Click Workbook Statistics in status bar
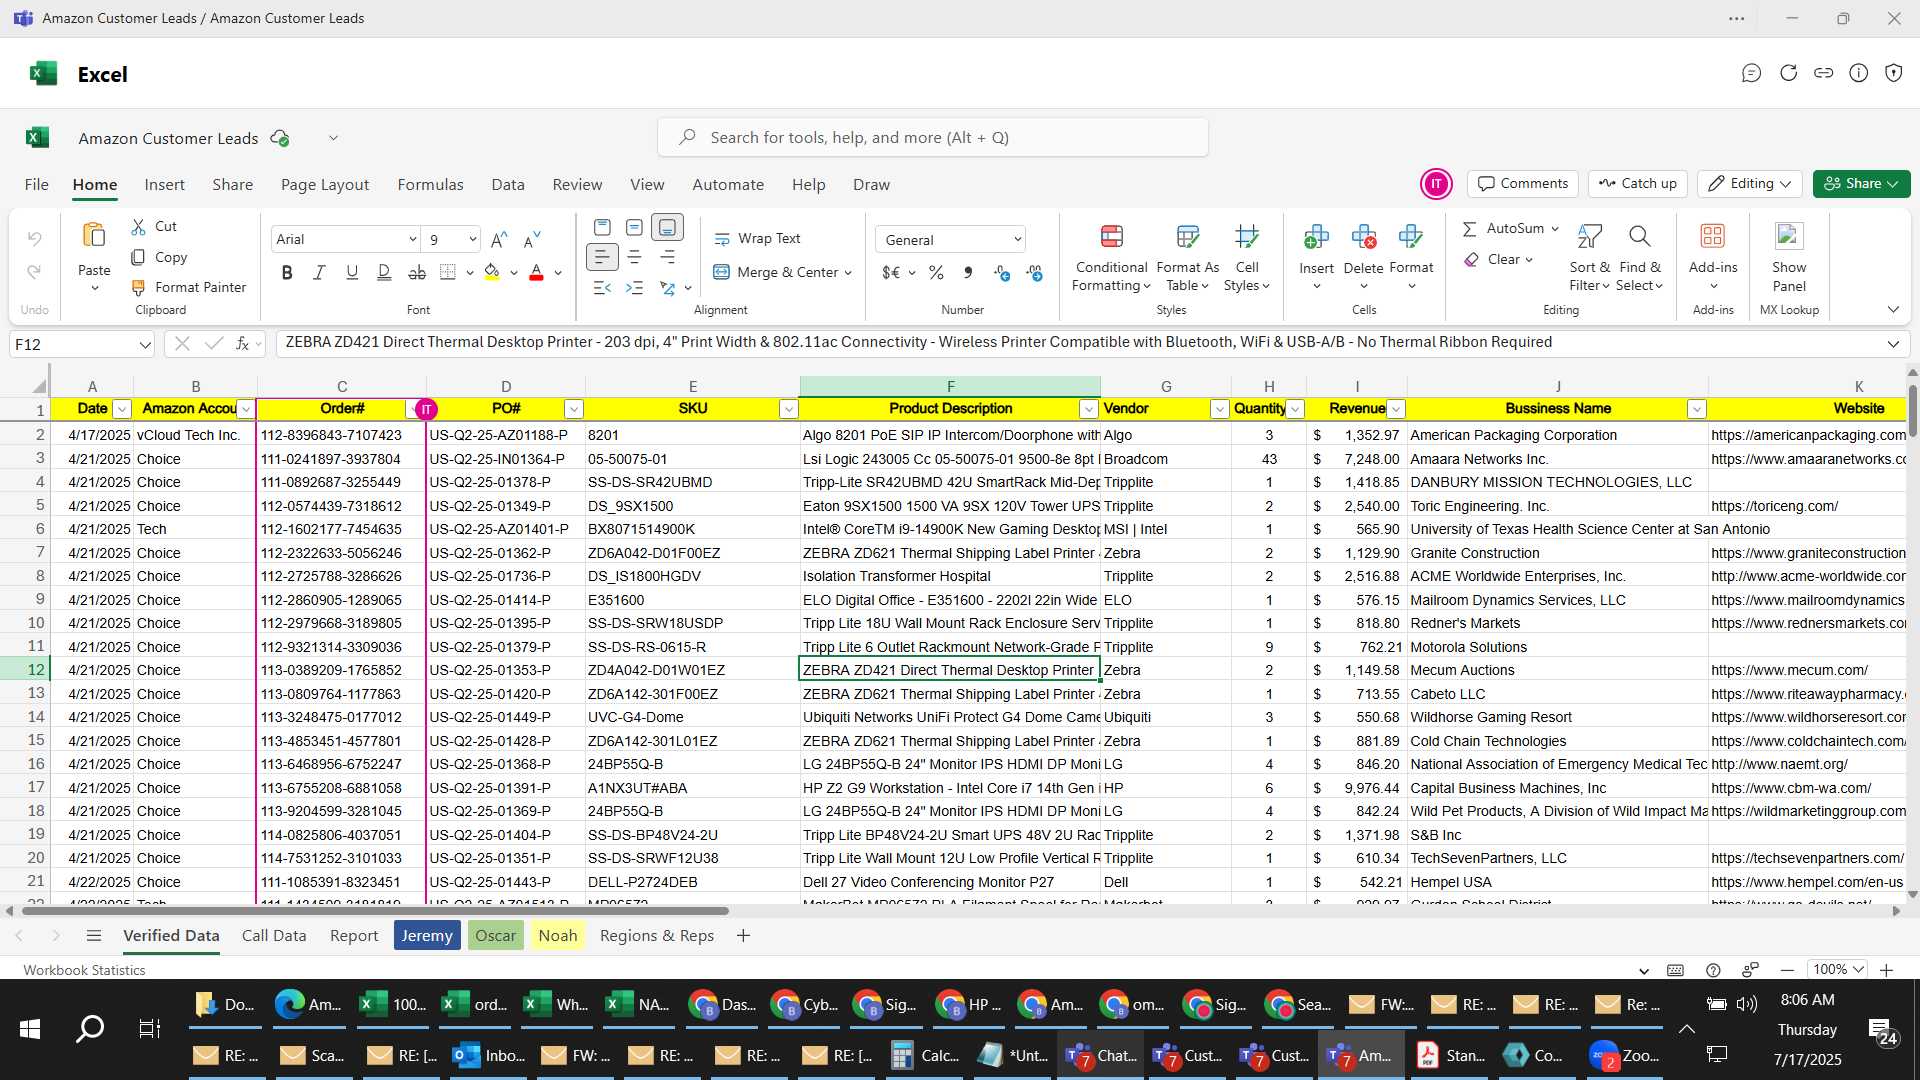Image resolution: width=1920 pixels, height=1080 pixels. coord(84,970)
